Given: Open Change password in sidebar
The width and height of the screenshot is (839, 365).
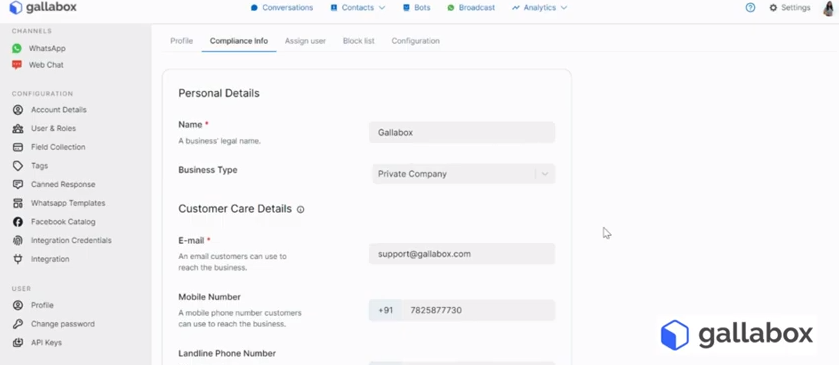Looking at the screenshot, I should (63, 324).
